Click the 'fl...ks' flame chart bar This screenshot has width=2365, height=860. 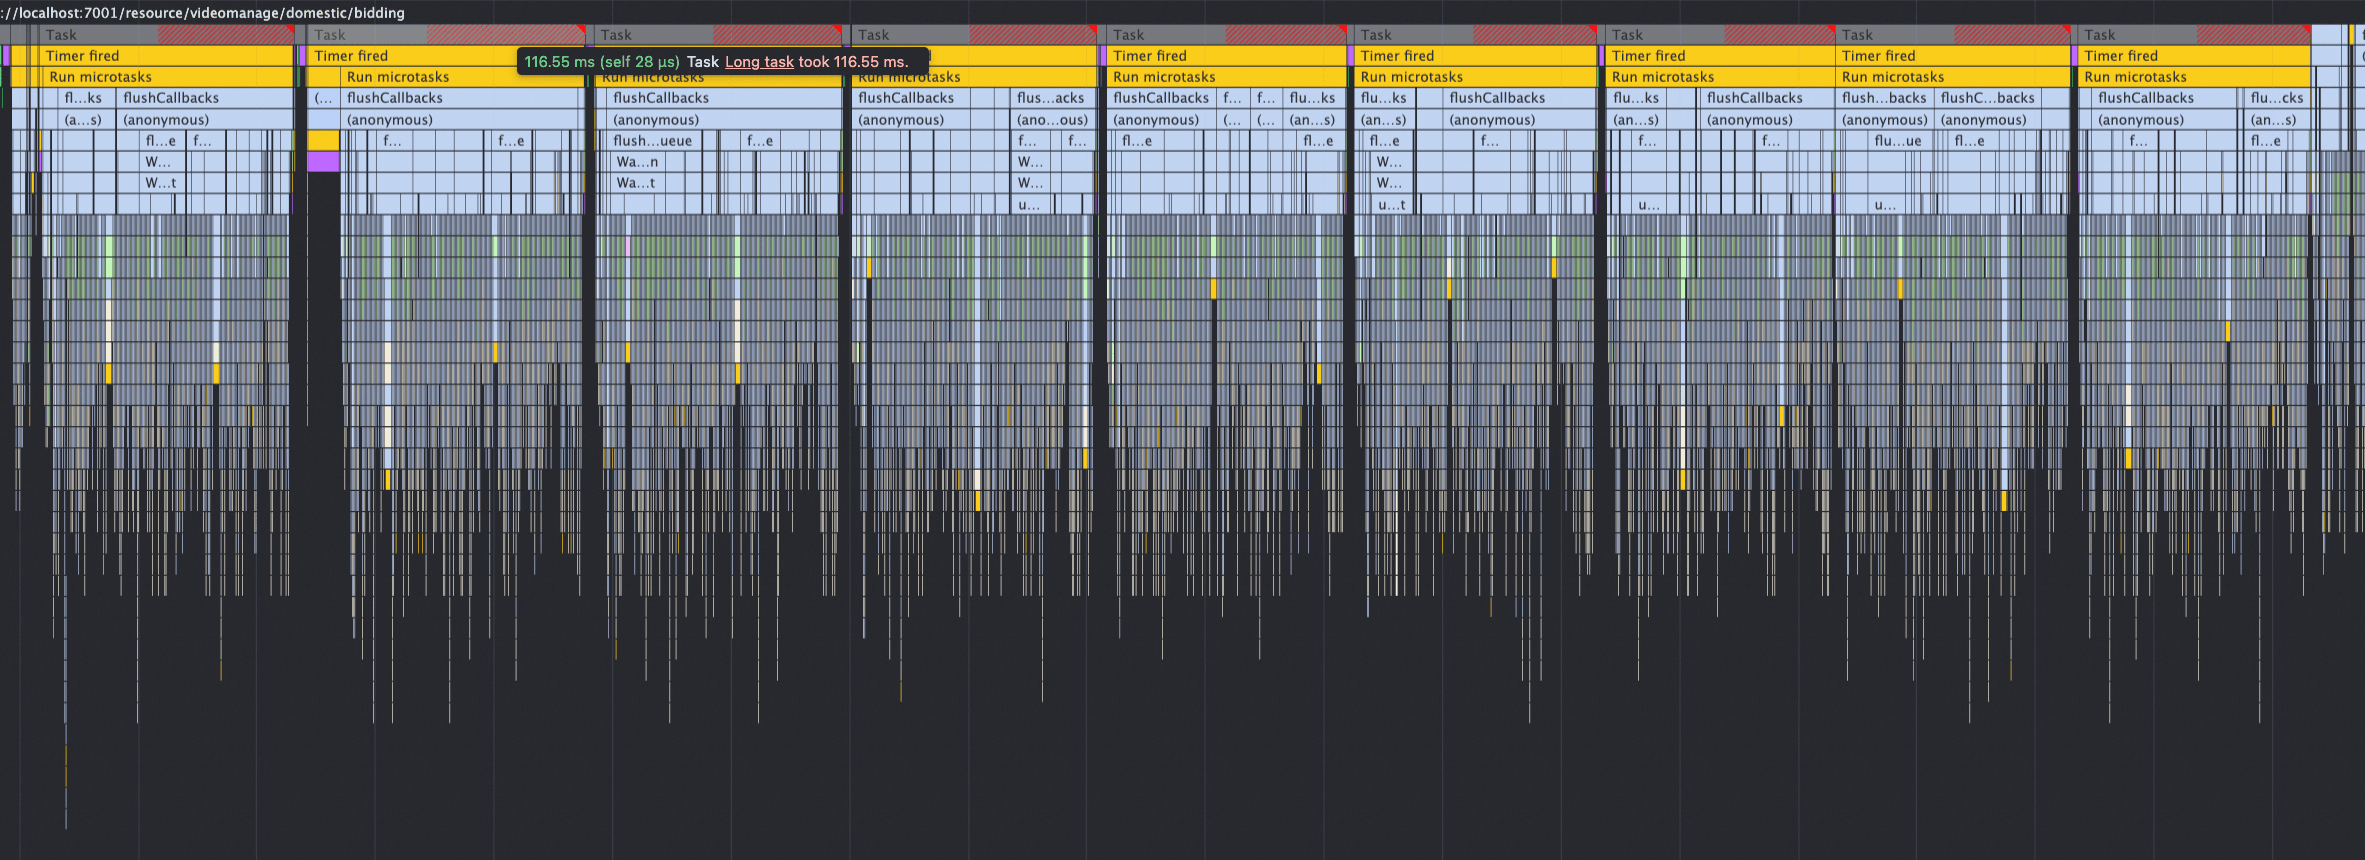tap(83, 98)
